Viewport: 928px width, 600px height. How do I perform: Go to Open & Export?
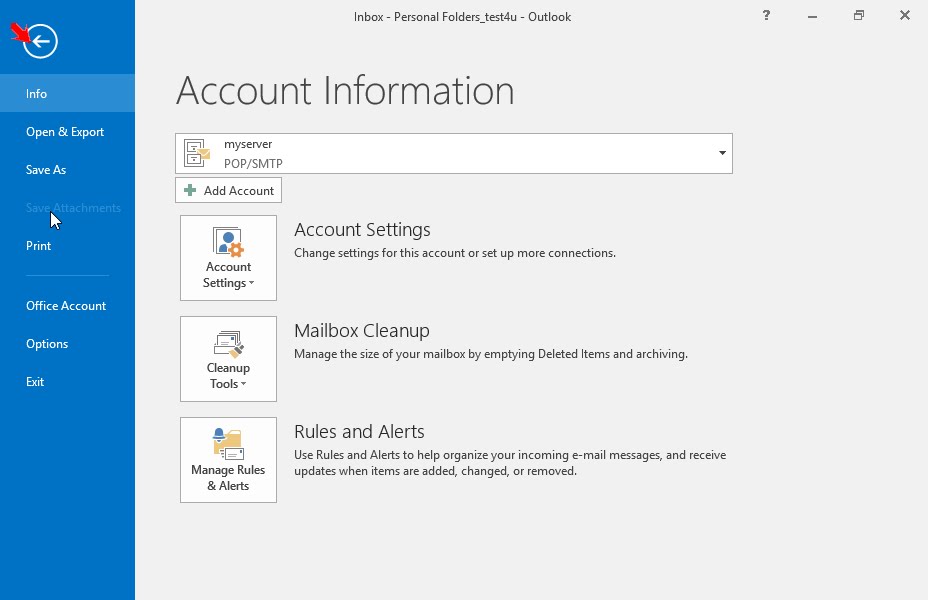[x=67, y=131]
